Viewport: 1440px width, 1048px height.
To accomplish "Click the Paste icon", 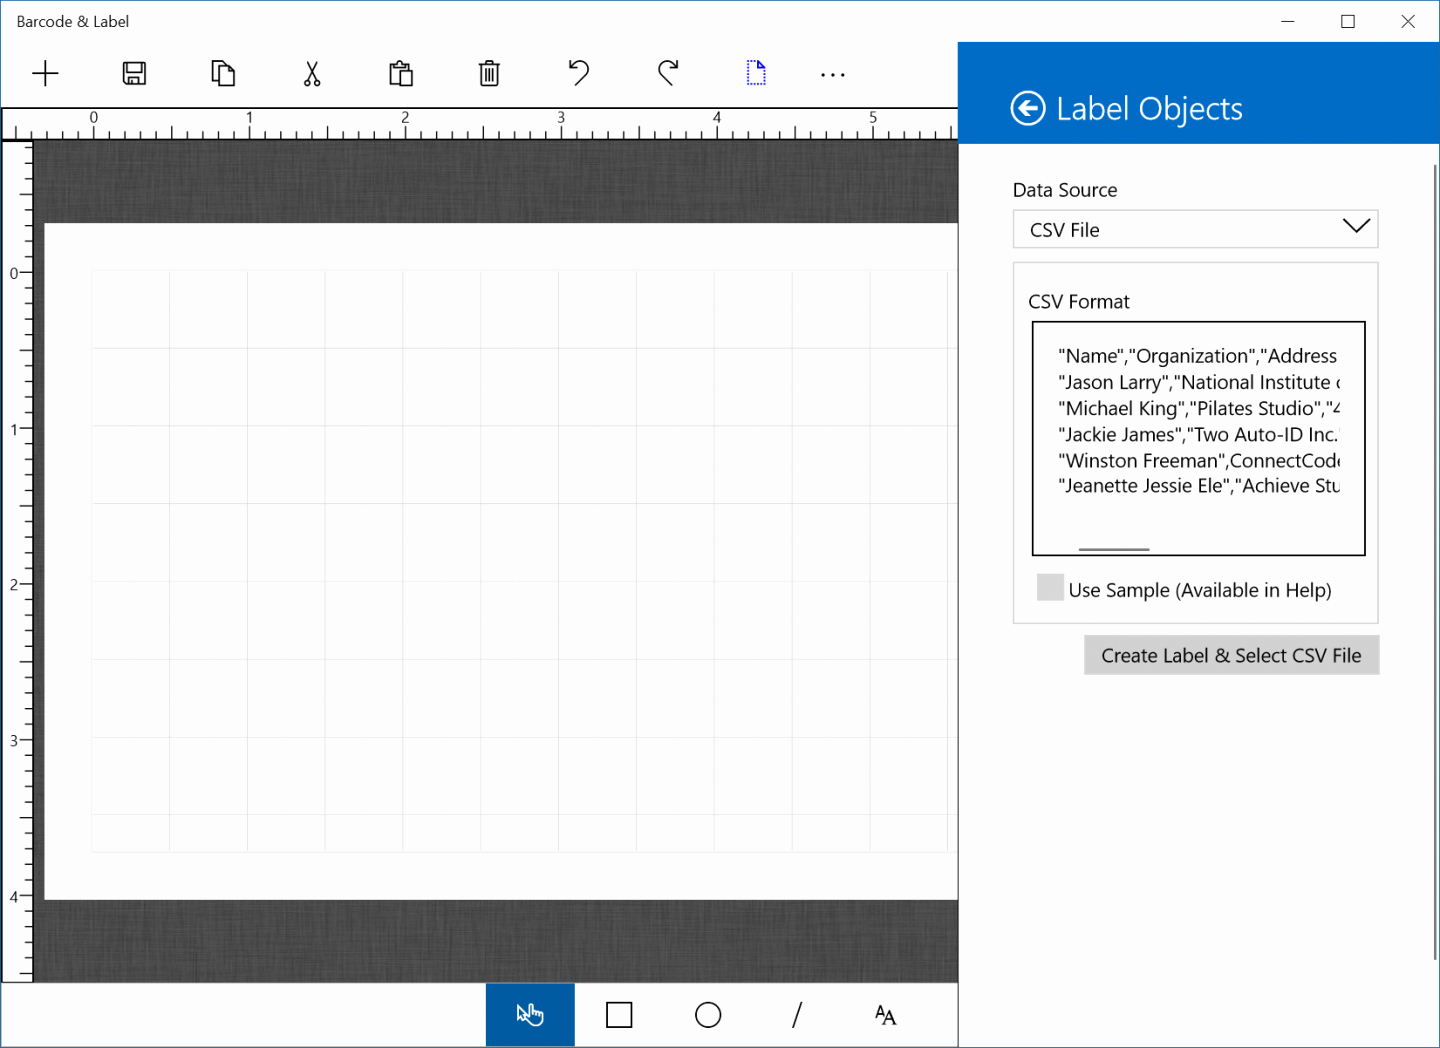I will tap(400, 73).
